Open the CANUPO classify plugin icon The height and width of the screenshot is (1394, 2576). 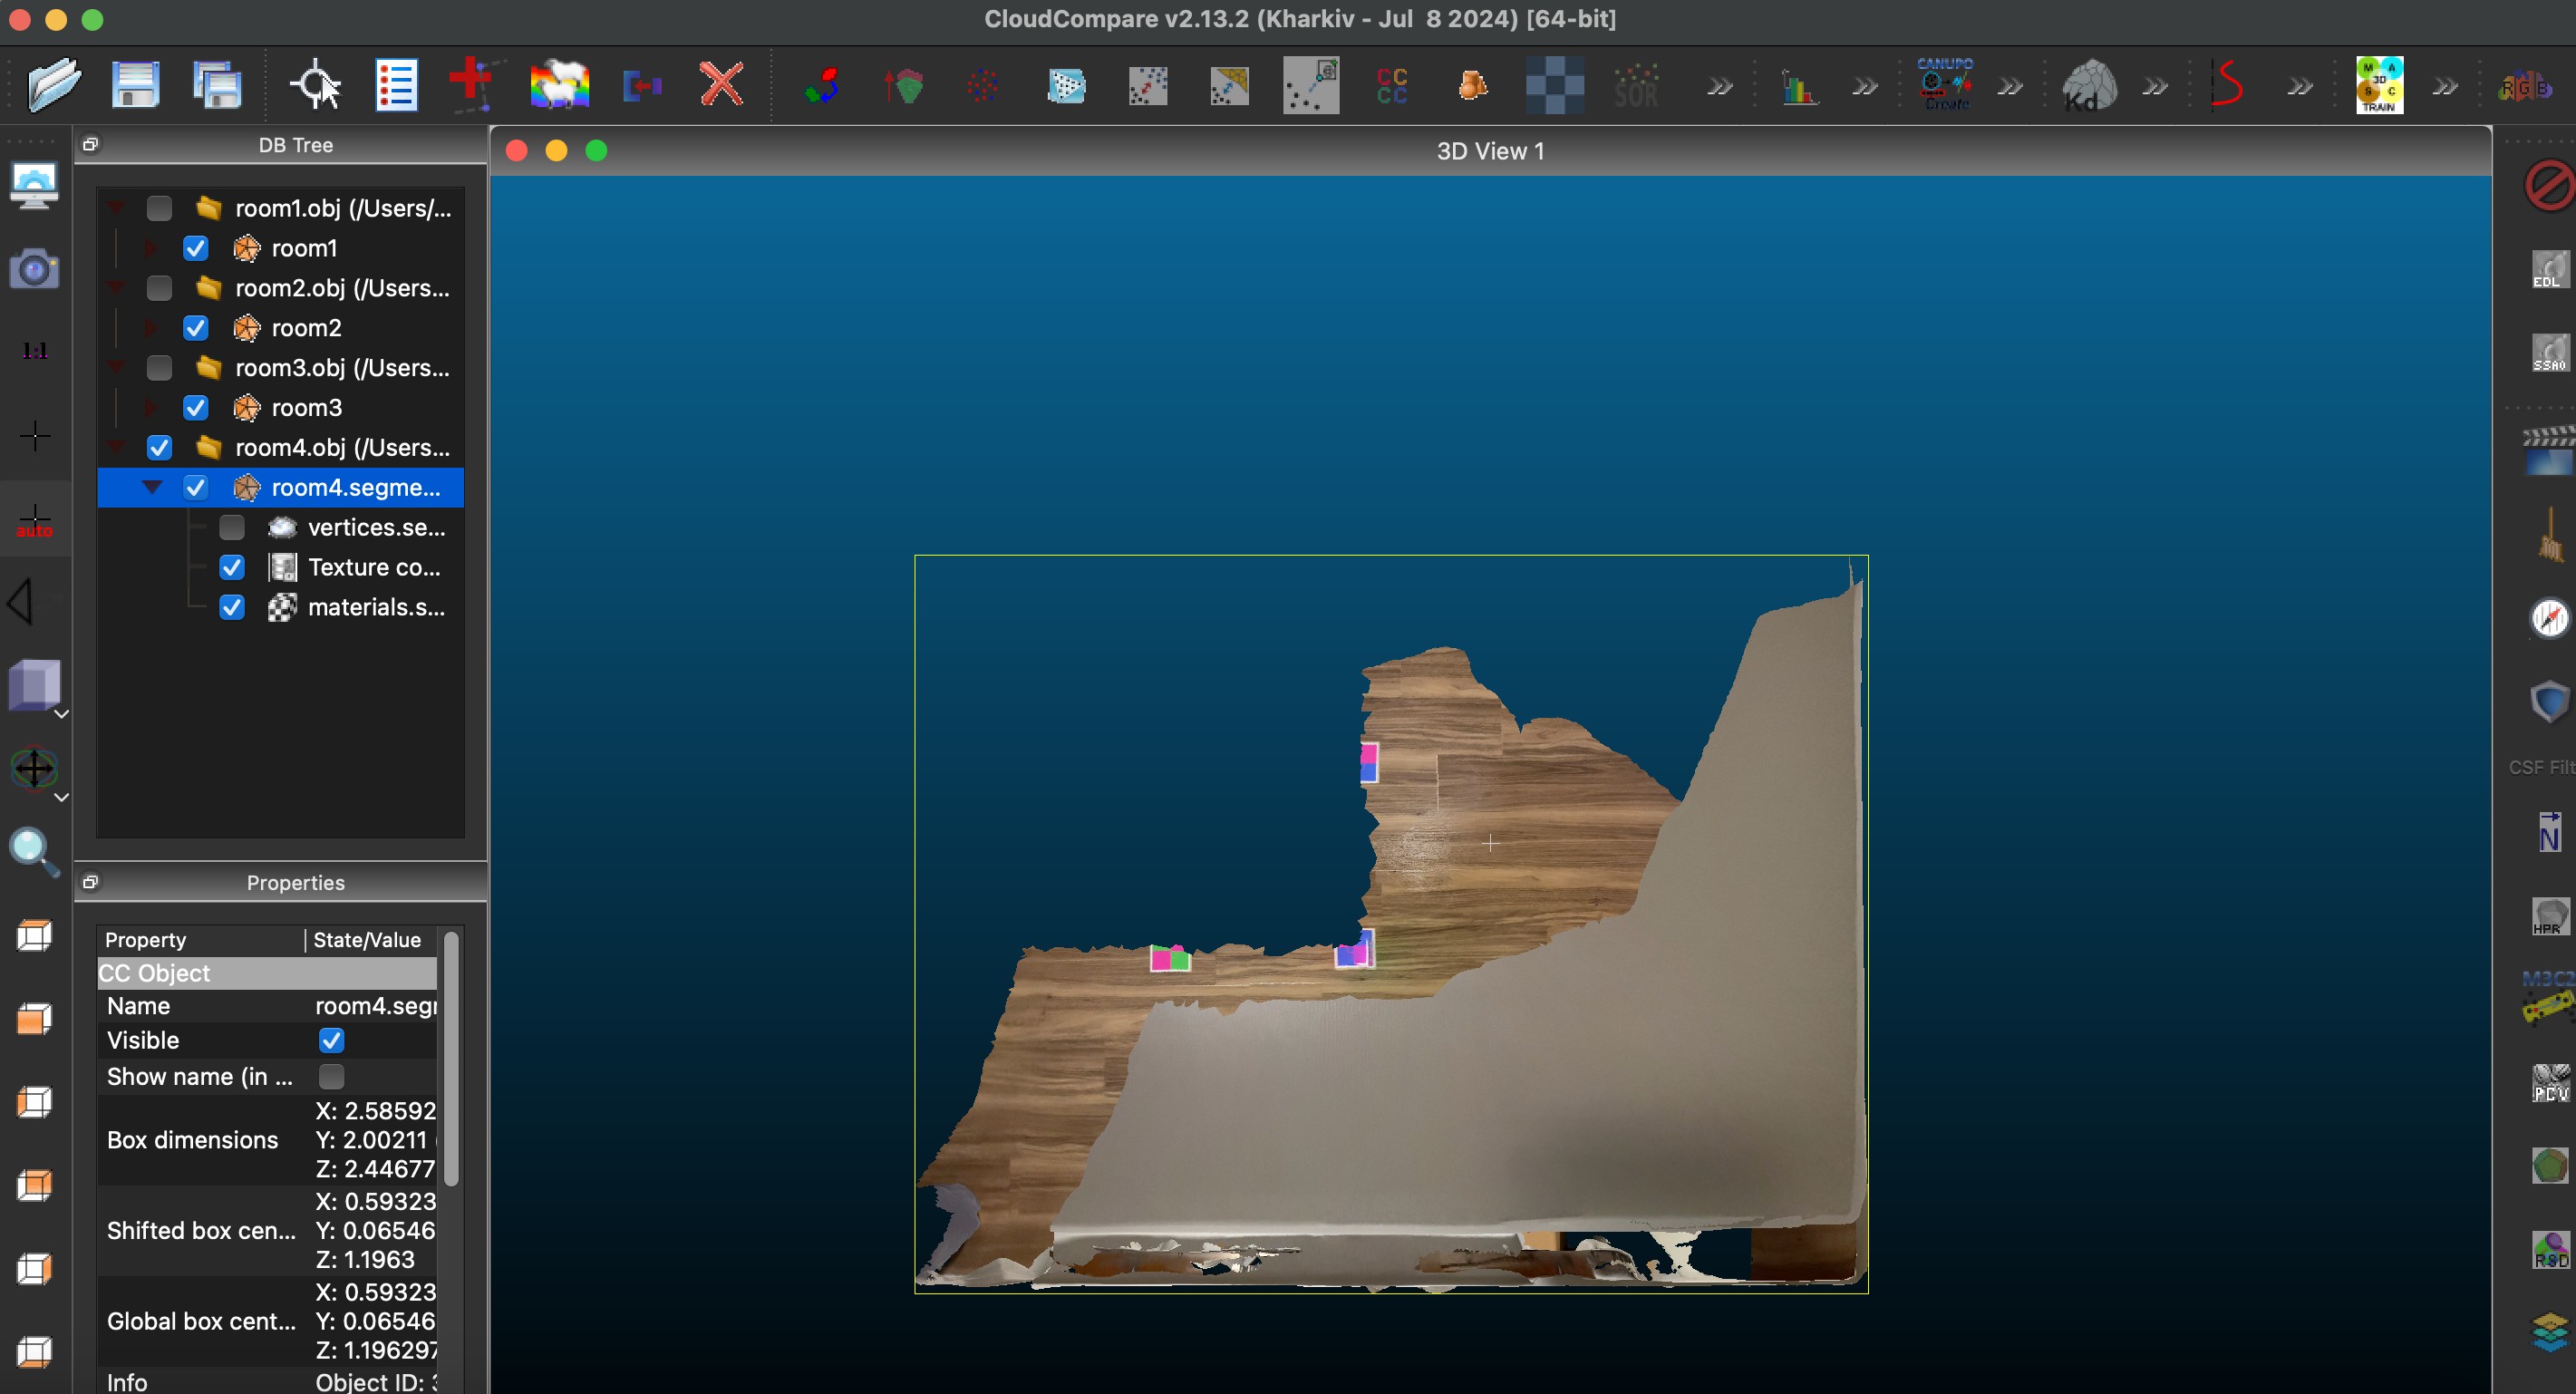1945,85
